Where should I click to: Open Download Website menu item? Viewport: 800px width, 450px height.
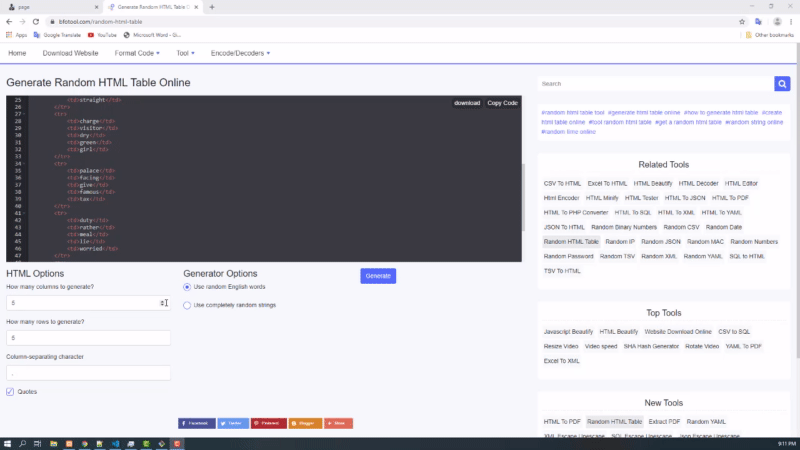70,53
